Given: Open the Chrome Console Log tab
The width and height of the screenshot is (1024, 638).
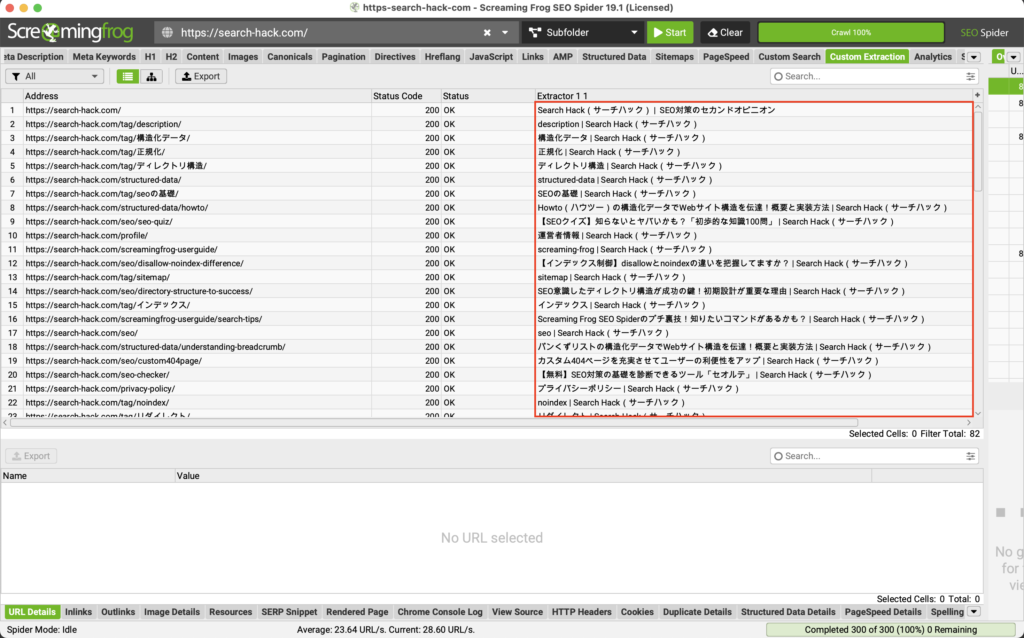Looking at the screenshot, I should pyautogui.click(x=440, y=612).
